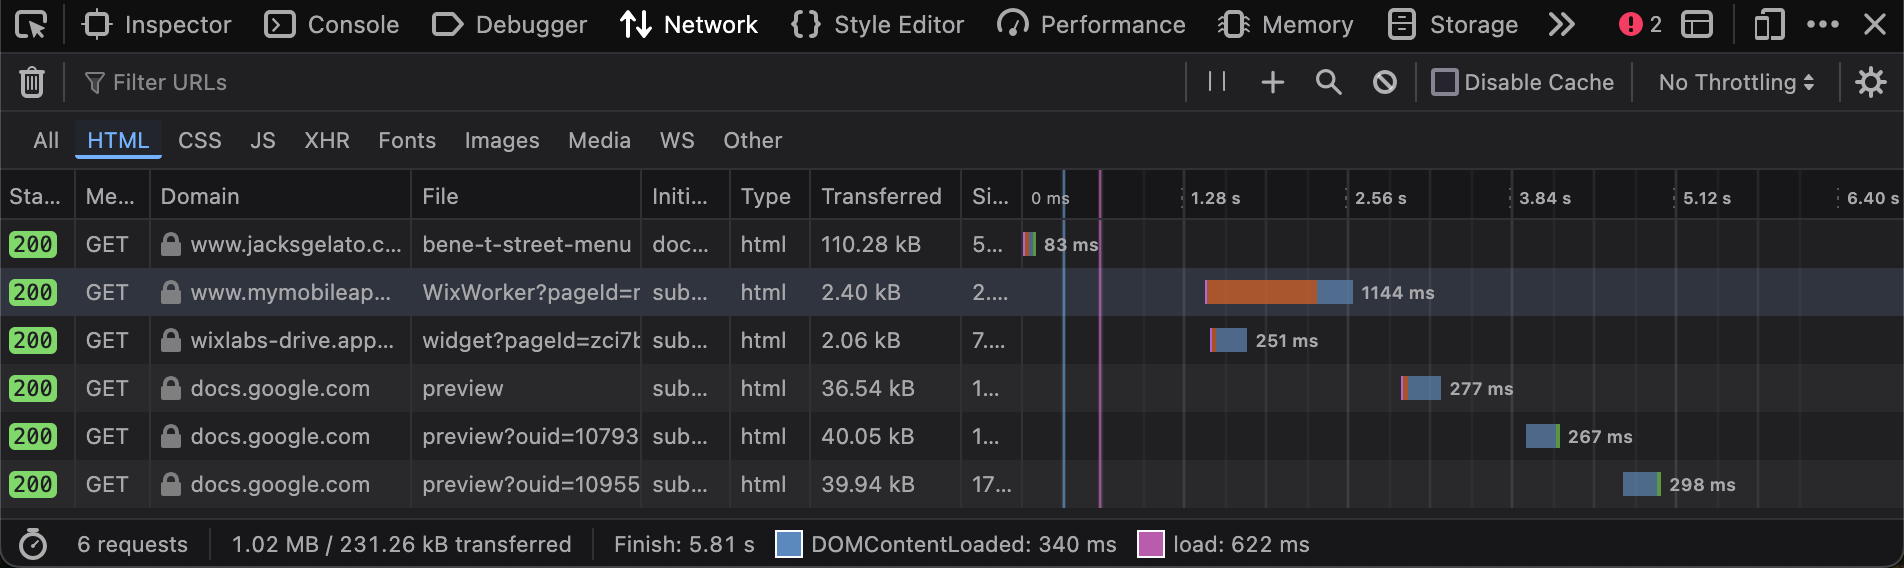Open the three-dots customize menu
1904x568 pixels.
(1823, 24)
